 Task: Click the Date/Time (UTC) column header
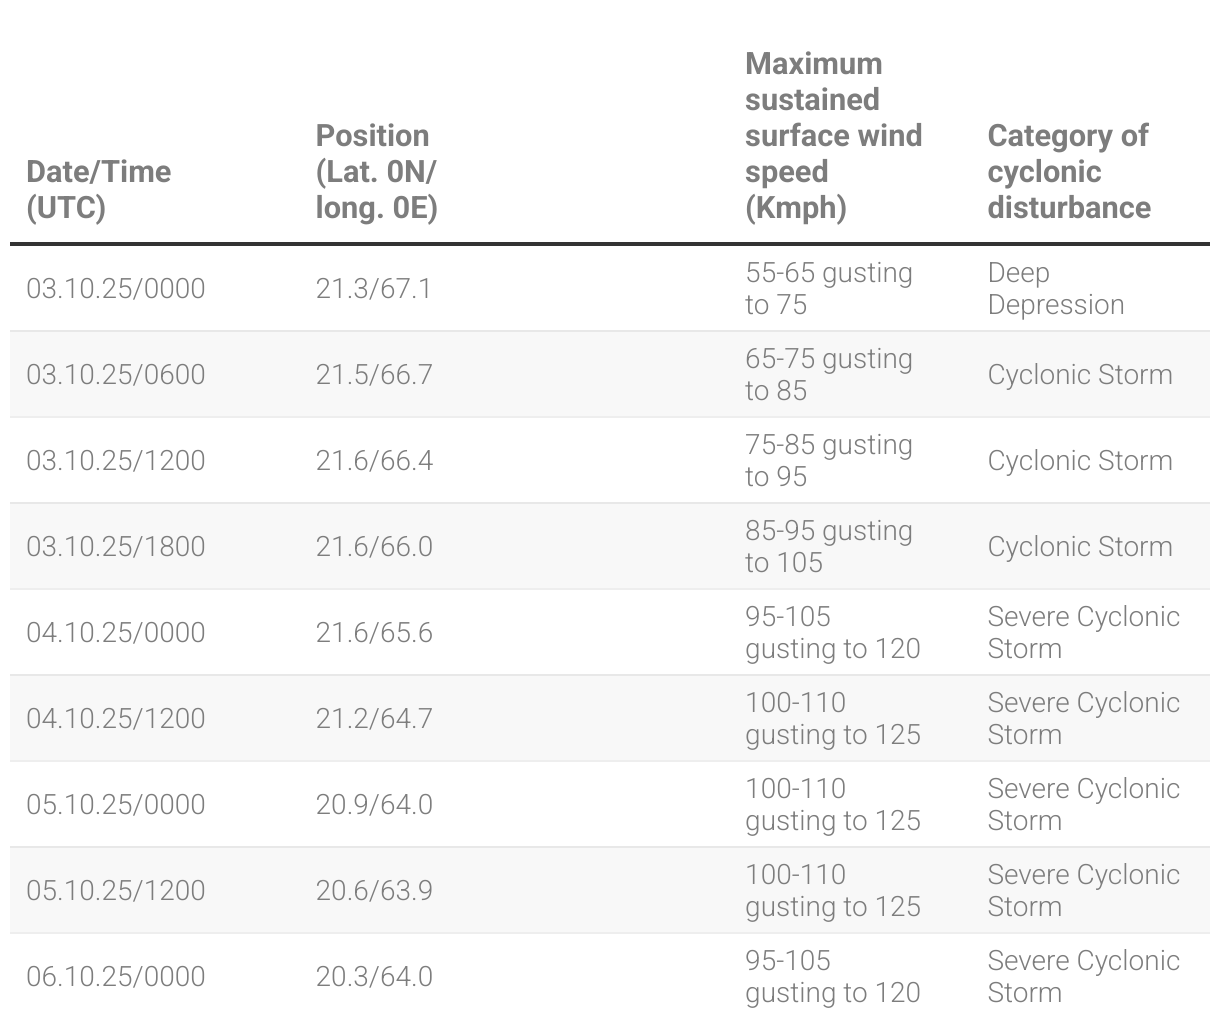click(98, 189)
